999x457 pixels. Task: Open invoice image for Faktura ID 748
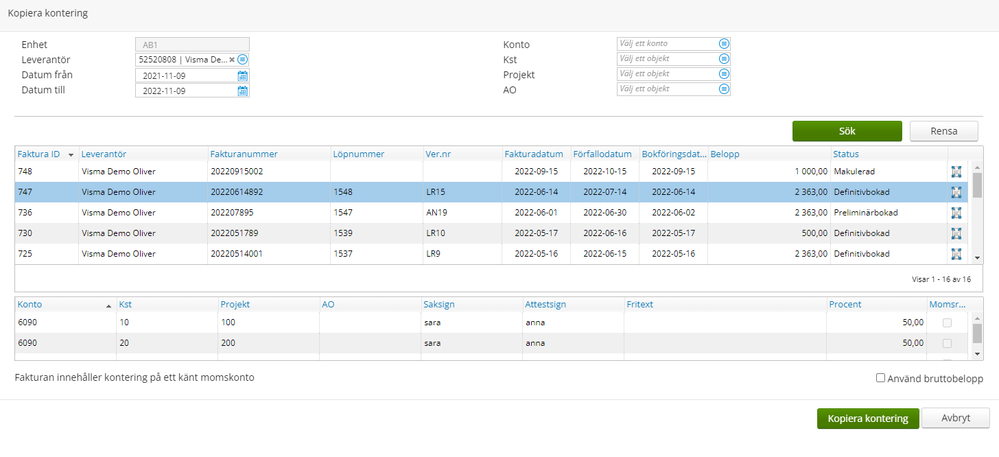point(956,171)
